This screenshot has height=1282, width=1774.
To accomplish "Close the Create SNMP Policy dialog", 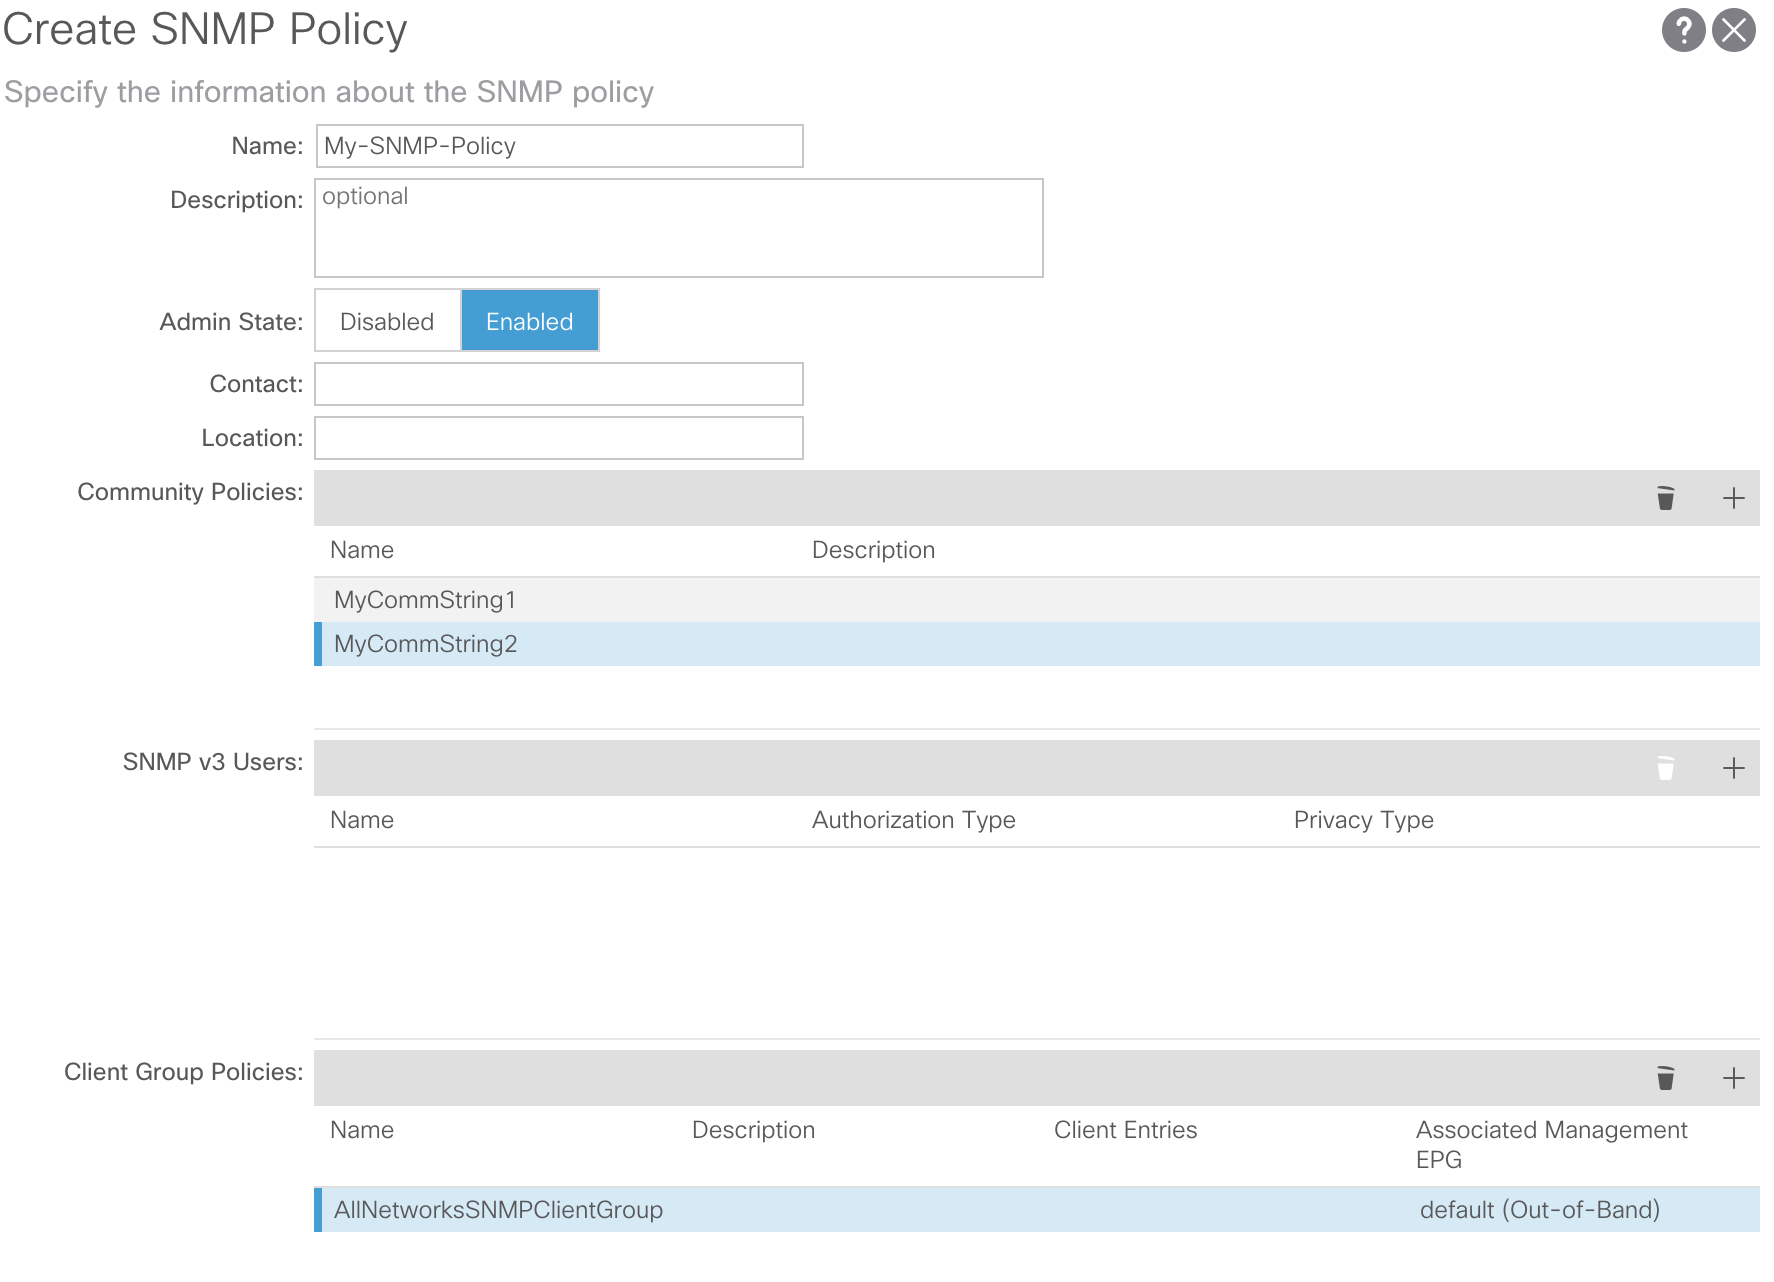I will pyautogui.click(x=1734, y=30).
